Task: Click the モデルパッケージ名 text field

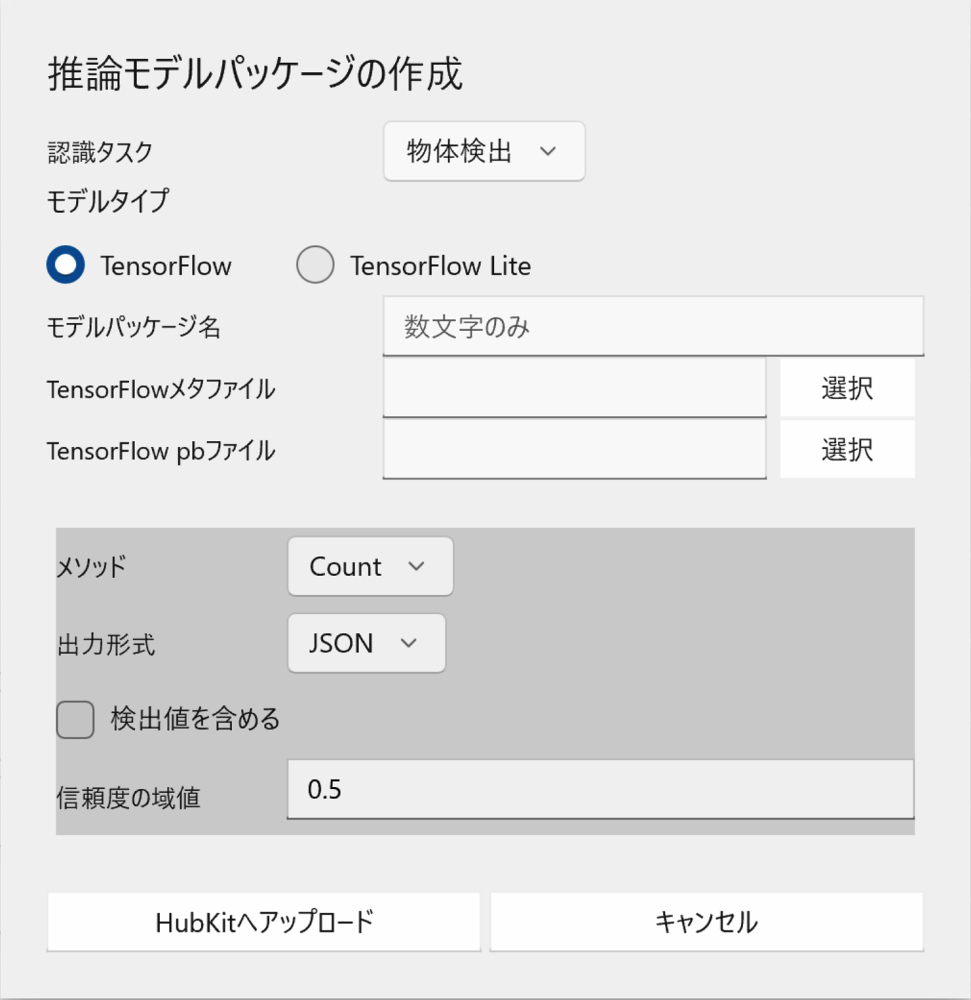Action: [653, 326]
